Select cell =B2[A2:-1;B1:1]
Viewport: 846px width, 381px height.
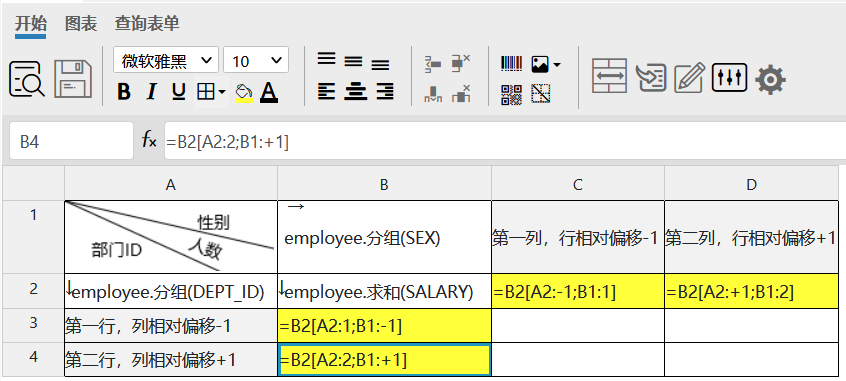click(x=578, y=291)
